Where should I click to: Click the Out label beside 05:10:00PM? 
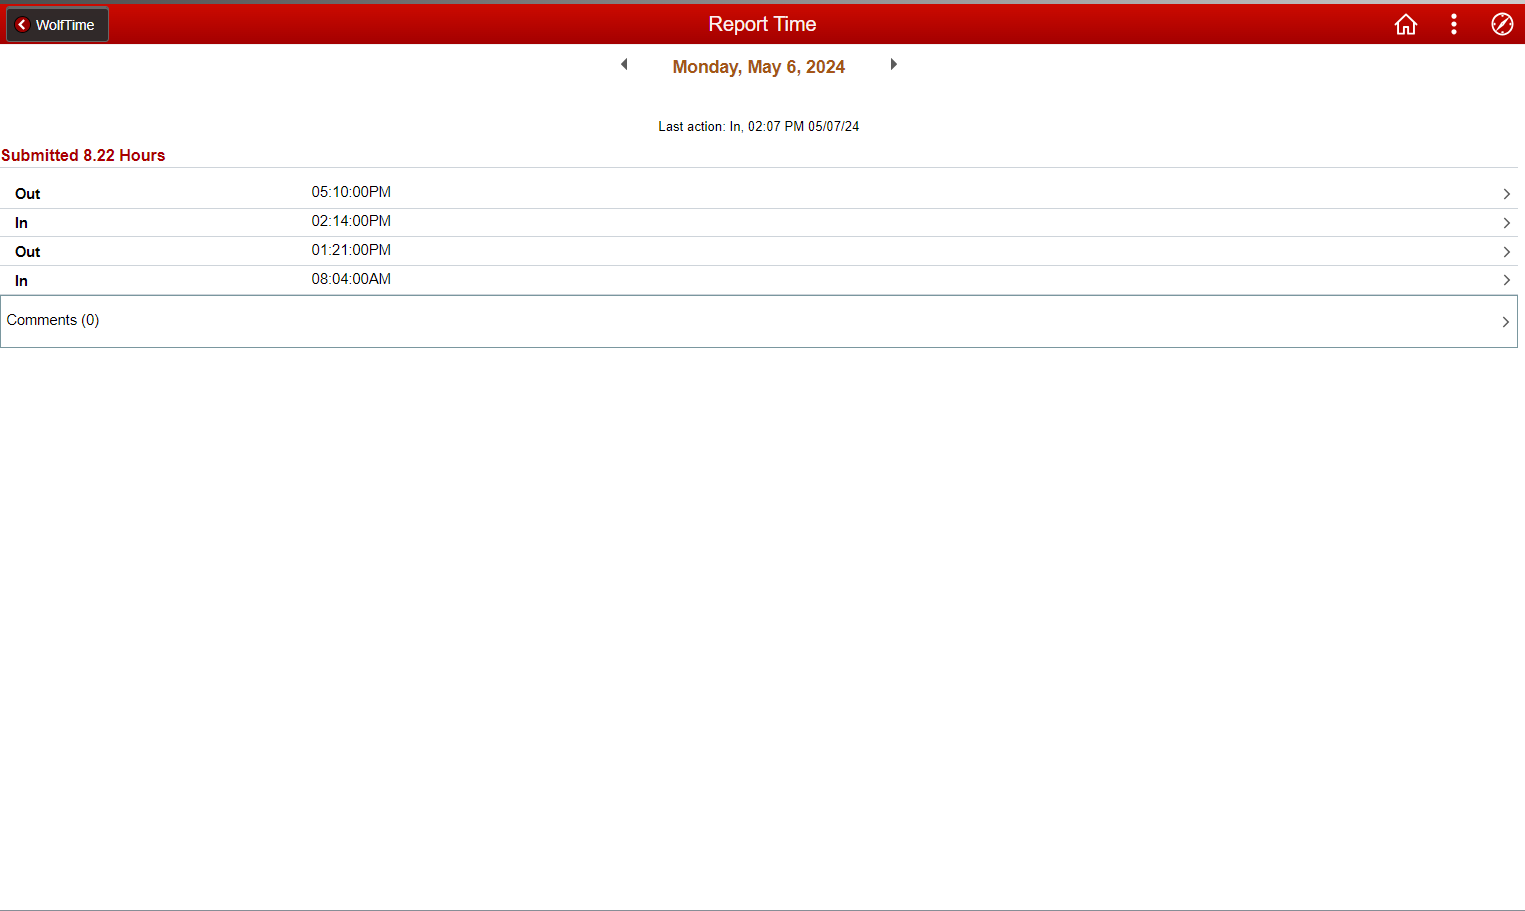pos(28,194)
